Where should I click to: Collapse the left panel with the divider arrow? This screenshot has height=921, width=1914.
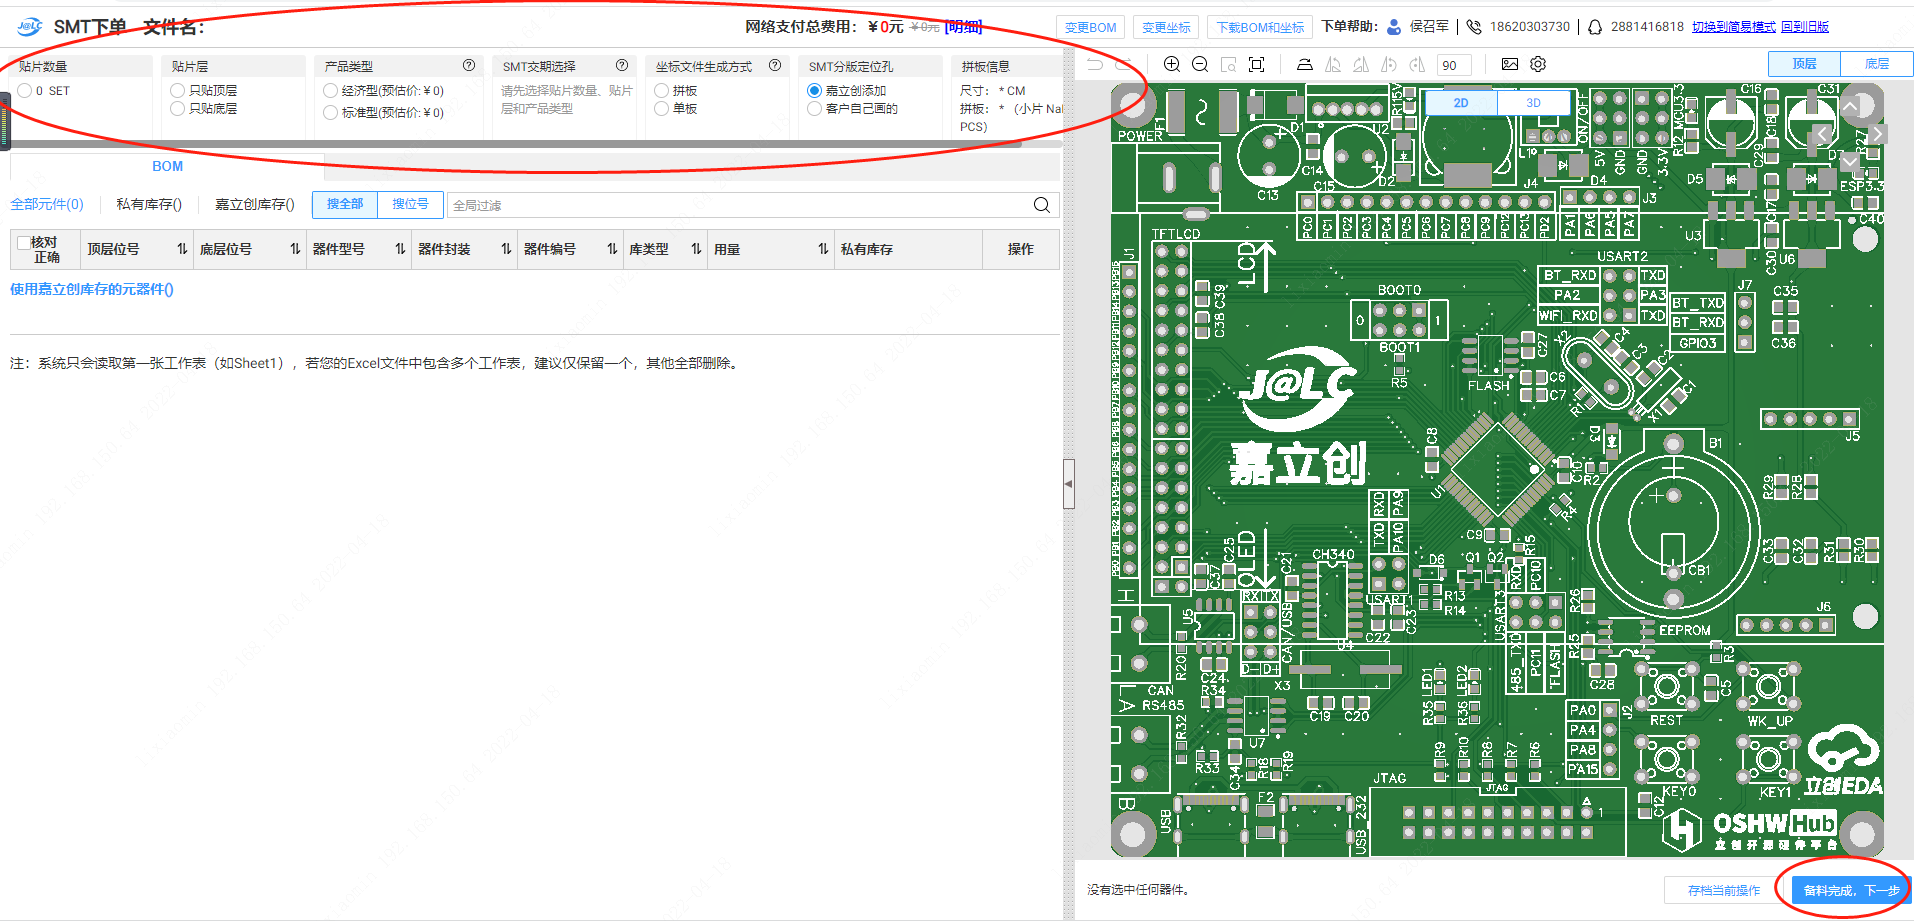pyautogui.click(x=1068, y=484)
